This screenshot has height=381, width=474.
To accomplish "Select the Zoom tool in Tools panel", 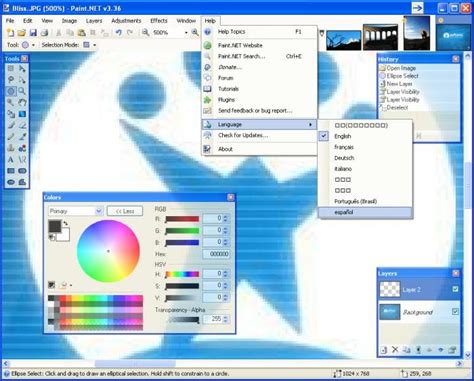I will (x=22, y=91).
